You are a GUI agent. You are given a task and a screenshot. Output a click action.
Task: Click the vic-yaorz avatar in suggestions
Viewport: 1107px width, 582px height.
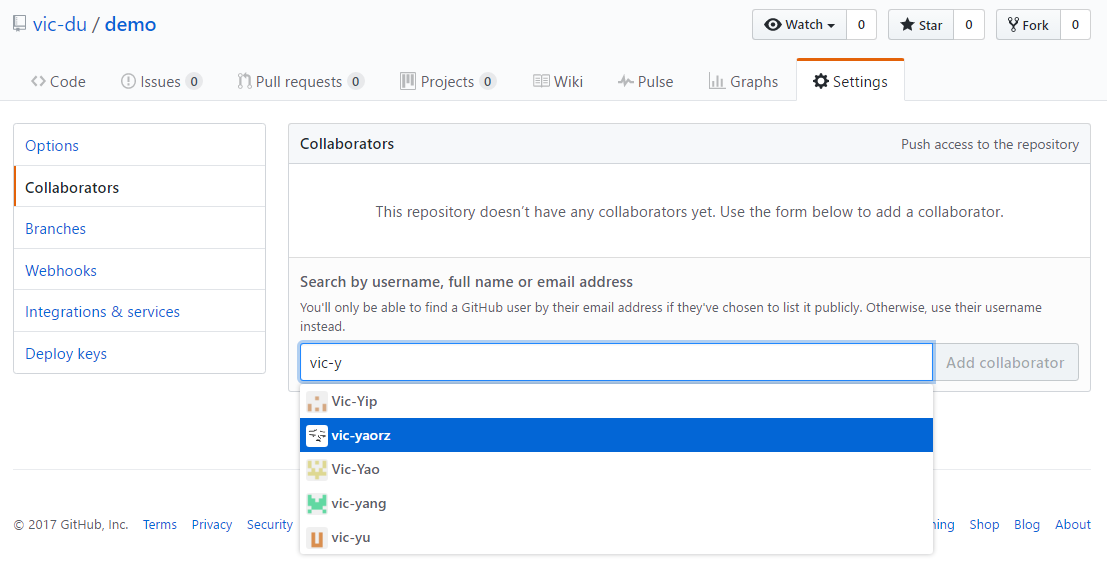coord(317,436)
